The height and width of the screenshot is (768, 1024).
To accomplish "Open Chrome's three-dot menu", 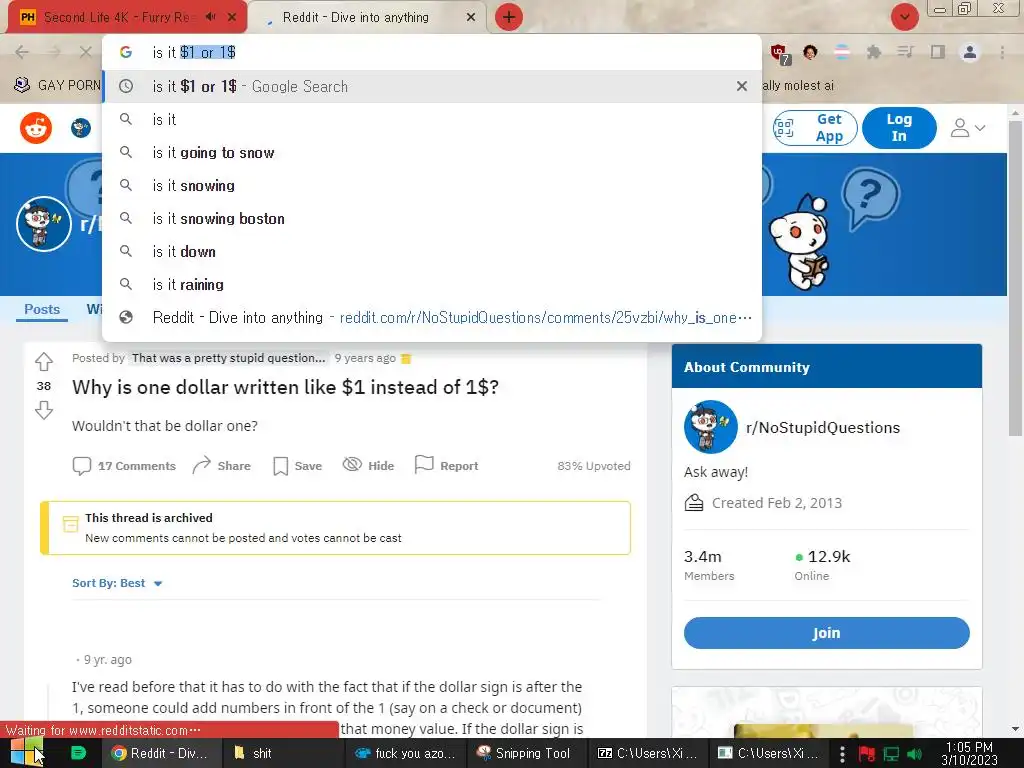I will [x=1002, y=52].
